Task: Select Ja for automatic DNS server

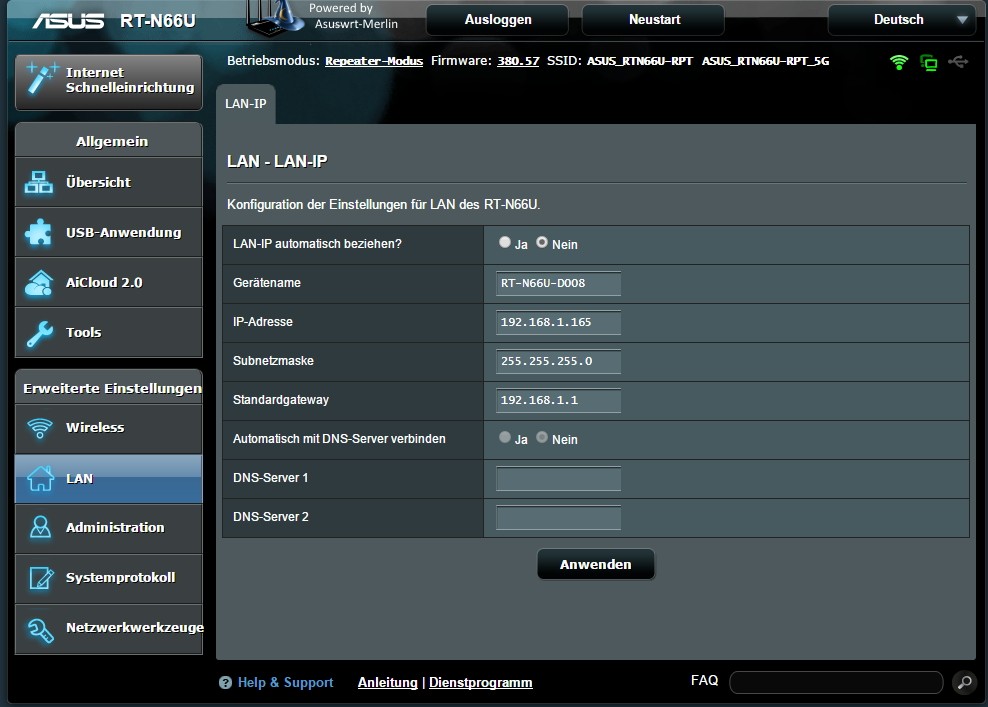Action: (505, 438)
